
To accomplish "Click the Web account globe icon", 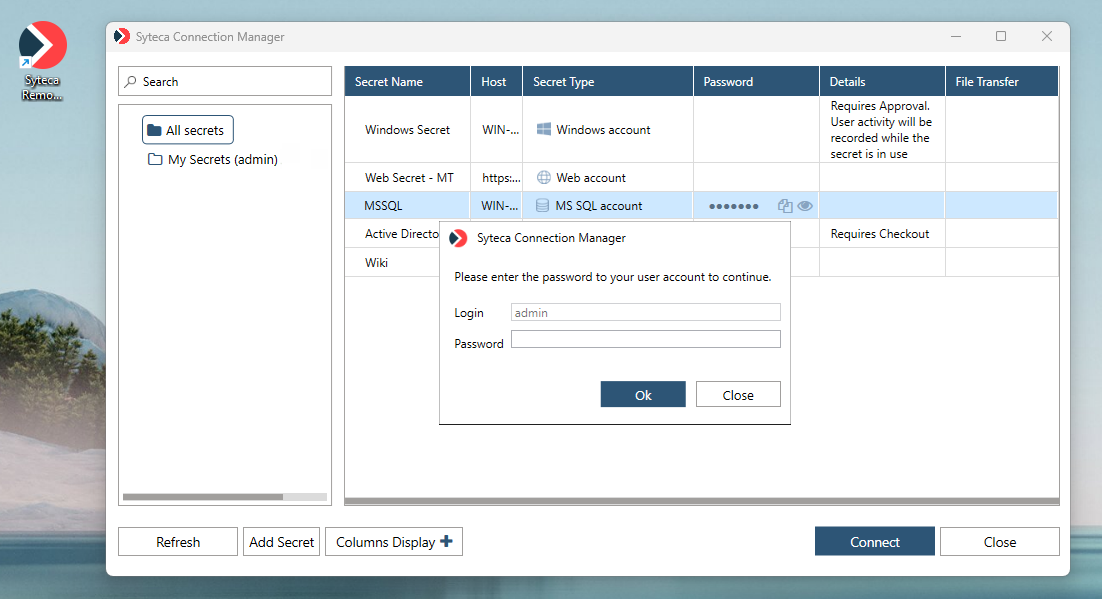I will 543,177.
